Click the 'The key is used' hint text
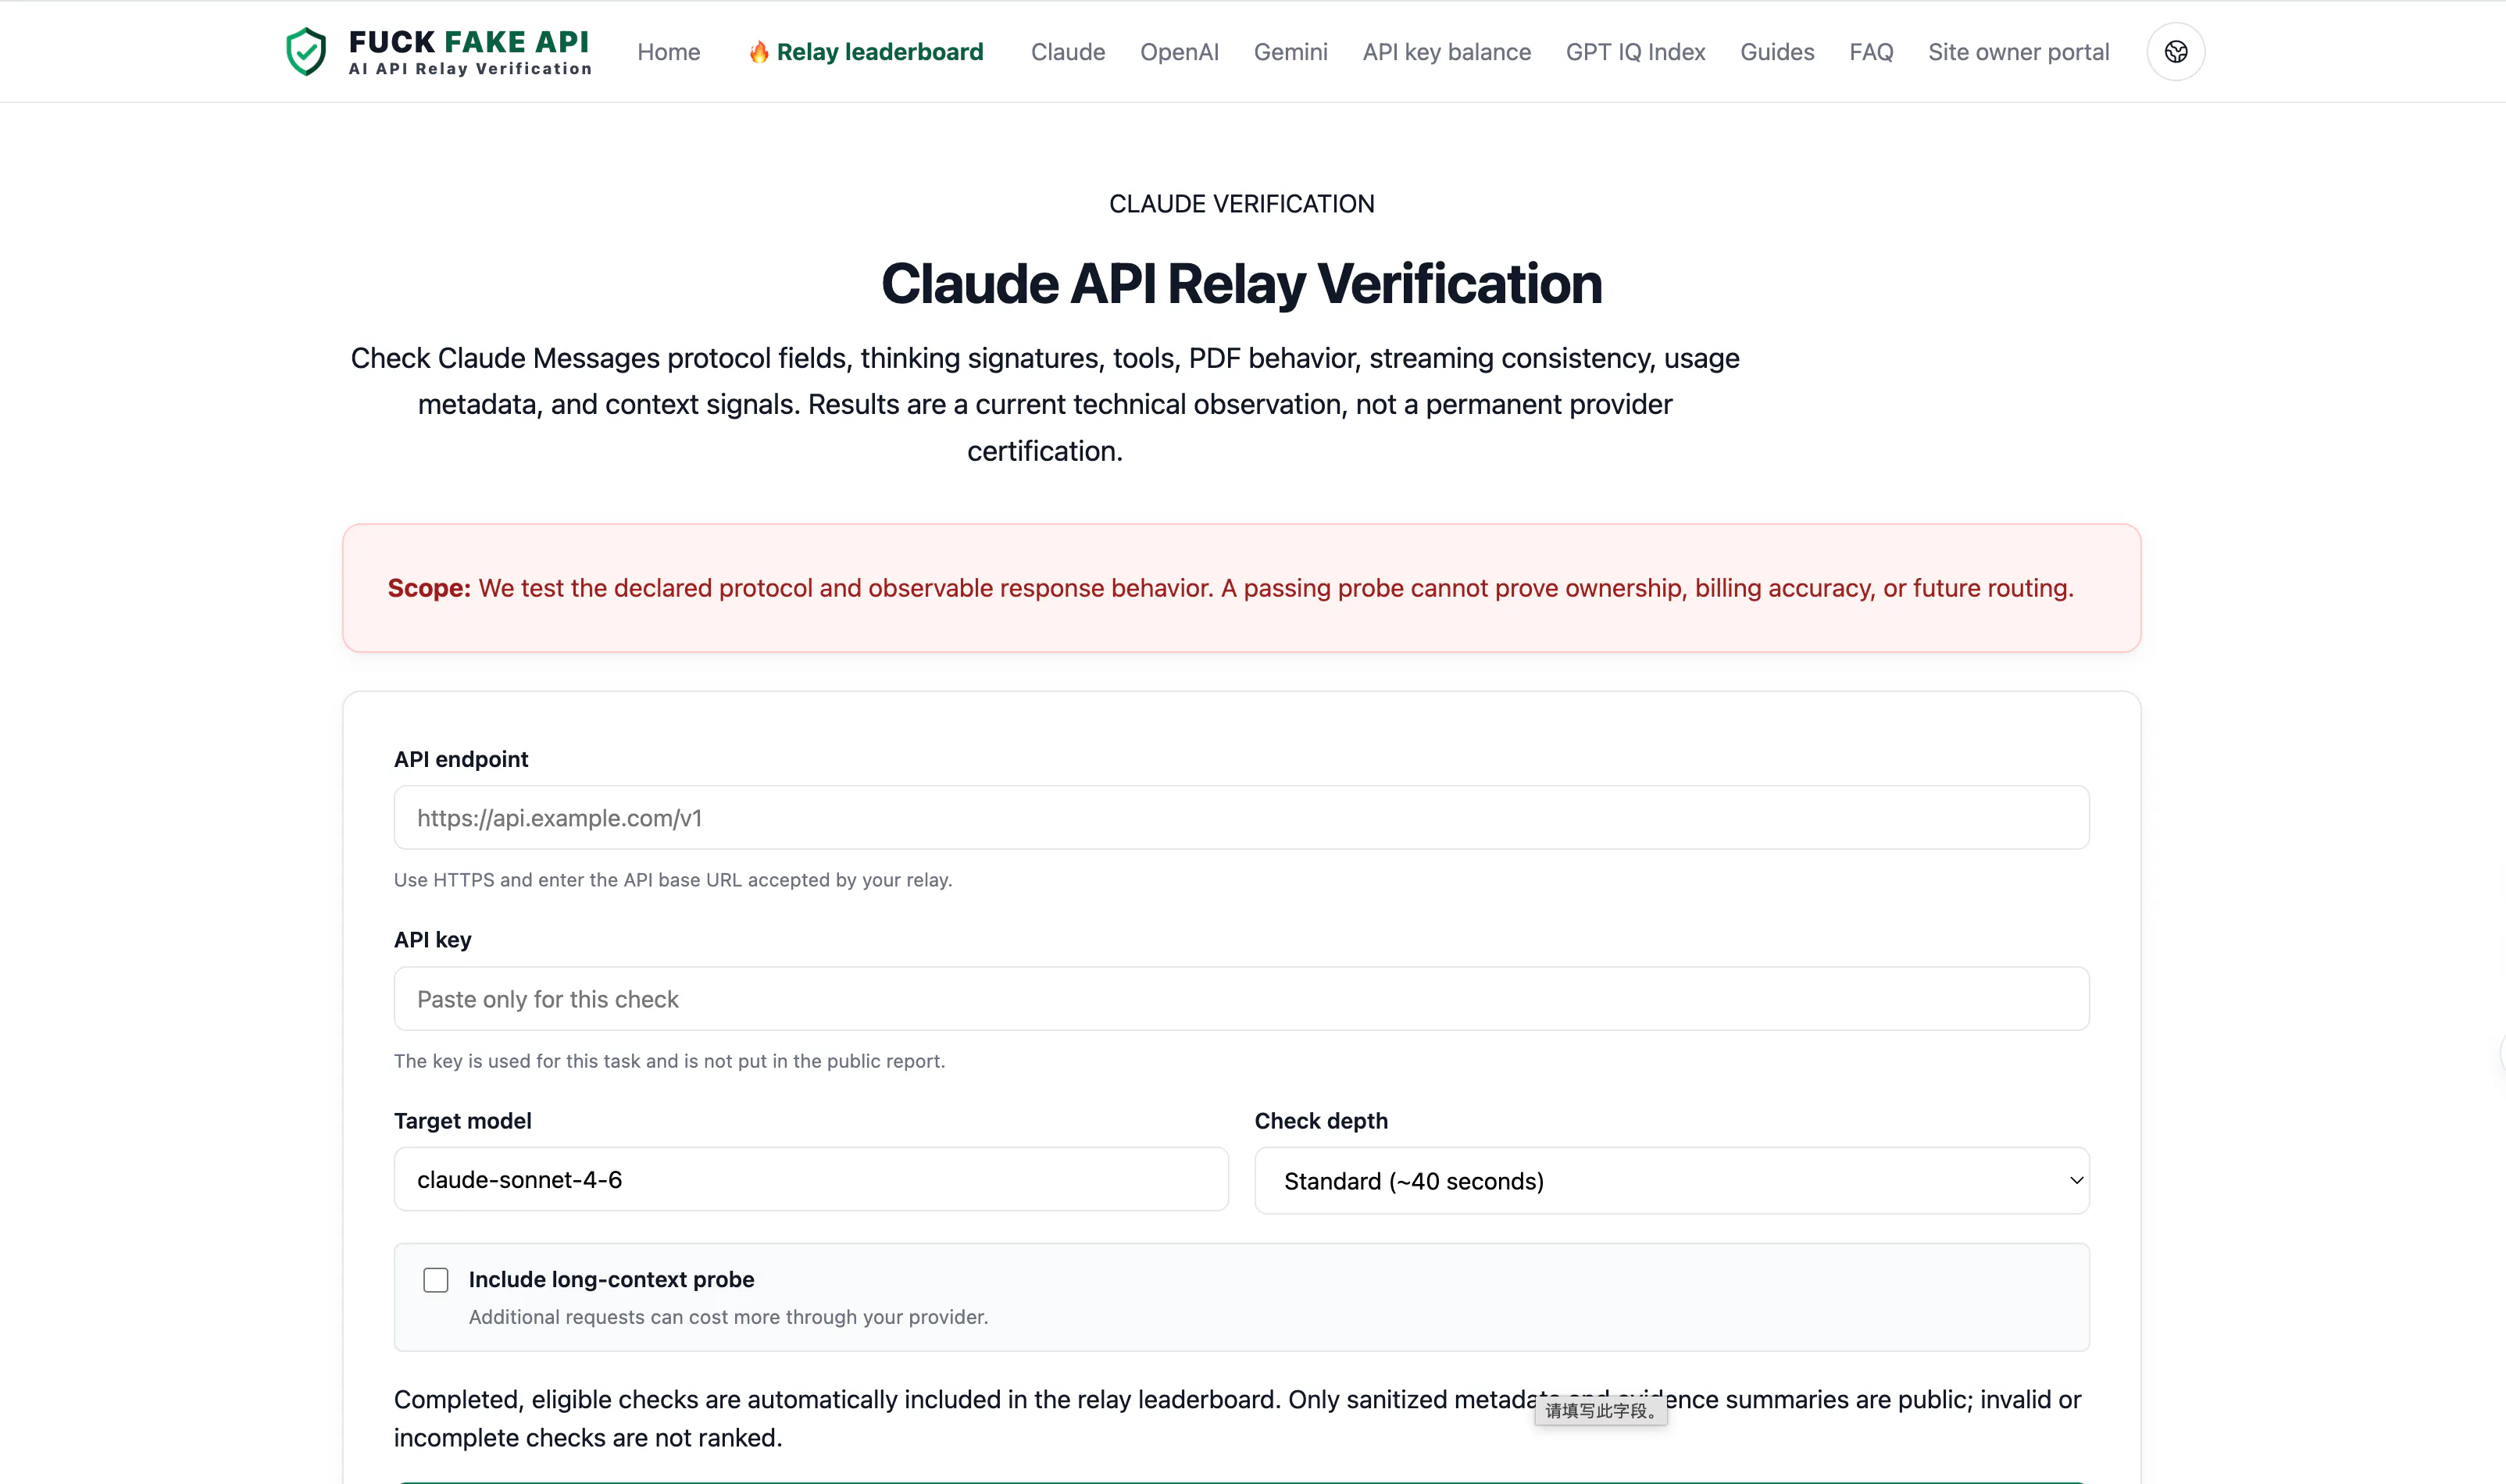This screenshot has height=1484, width=2506. [669, 1061]
